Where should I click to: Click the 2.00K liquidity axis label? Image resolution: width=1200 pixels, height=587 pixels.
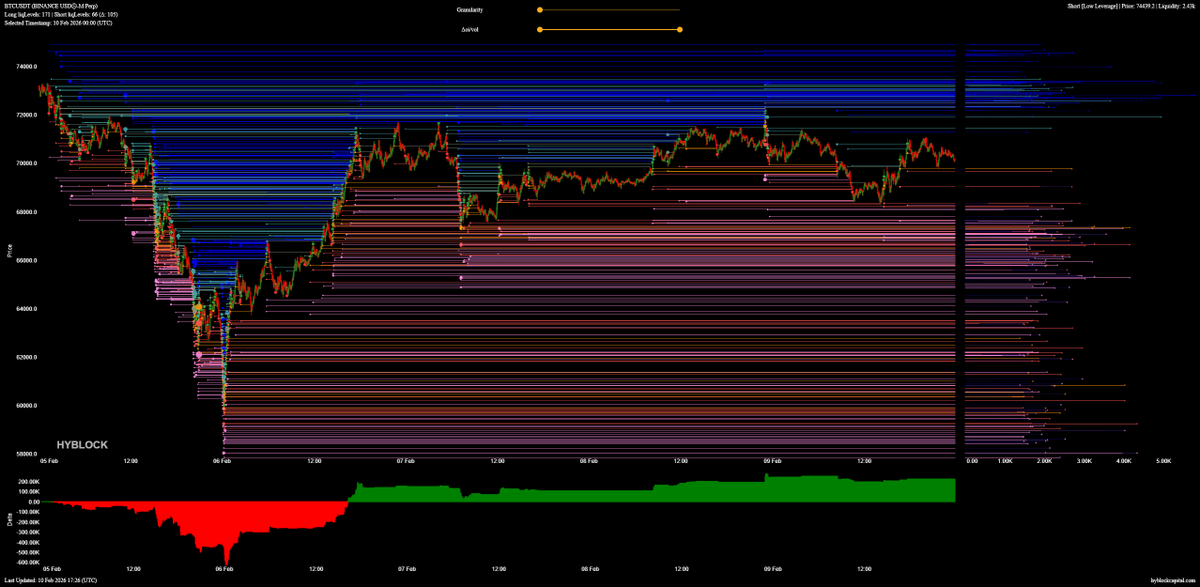(1045, 462)
